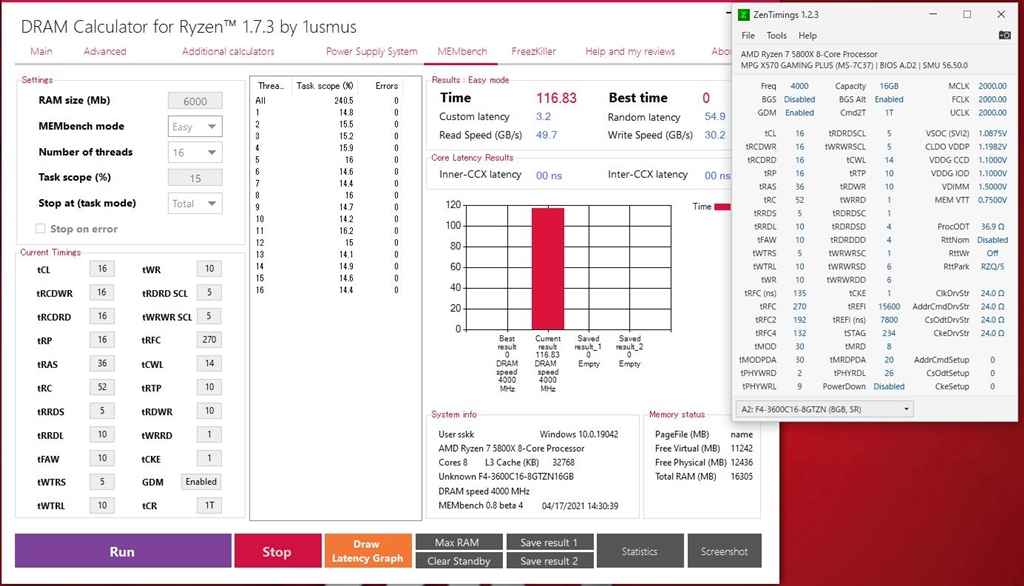
Task: Click the red Stop button
Action: pyautogui.click(x=278, y=551)
